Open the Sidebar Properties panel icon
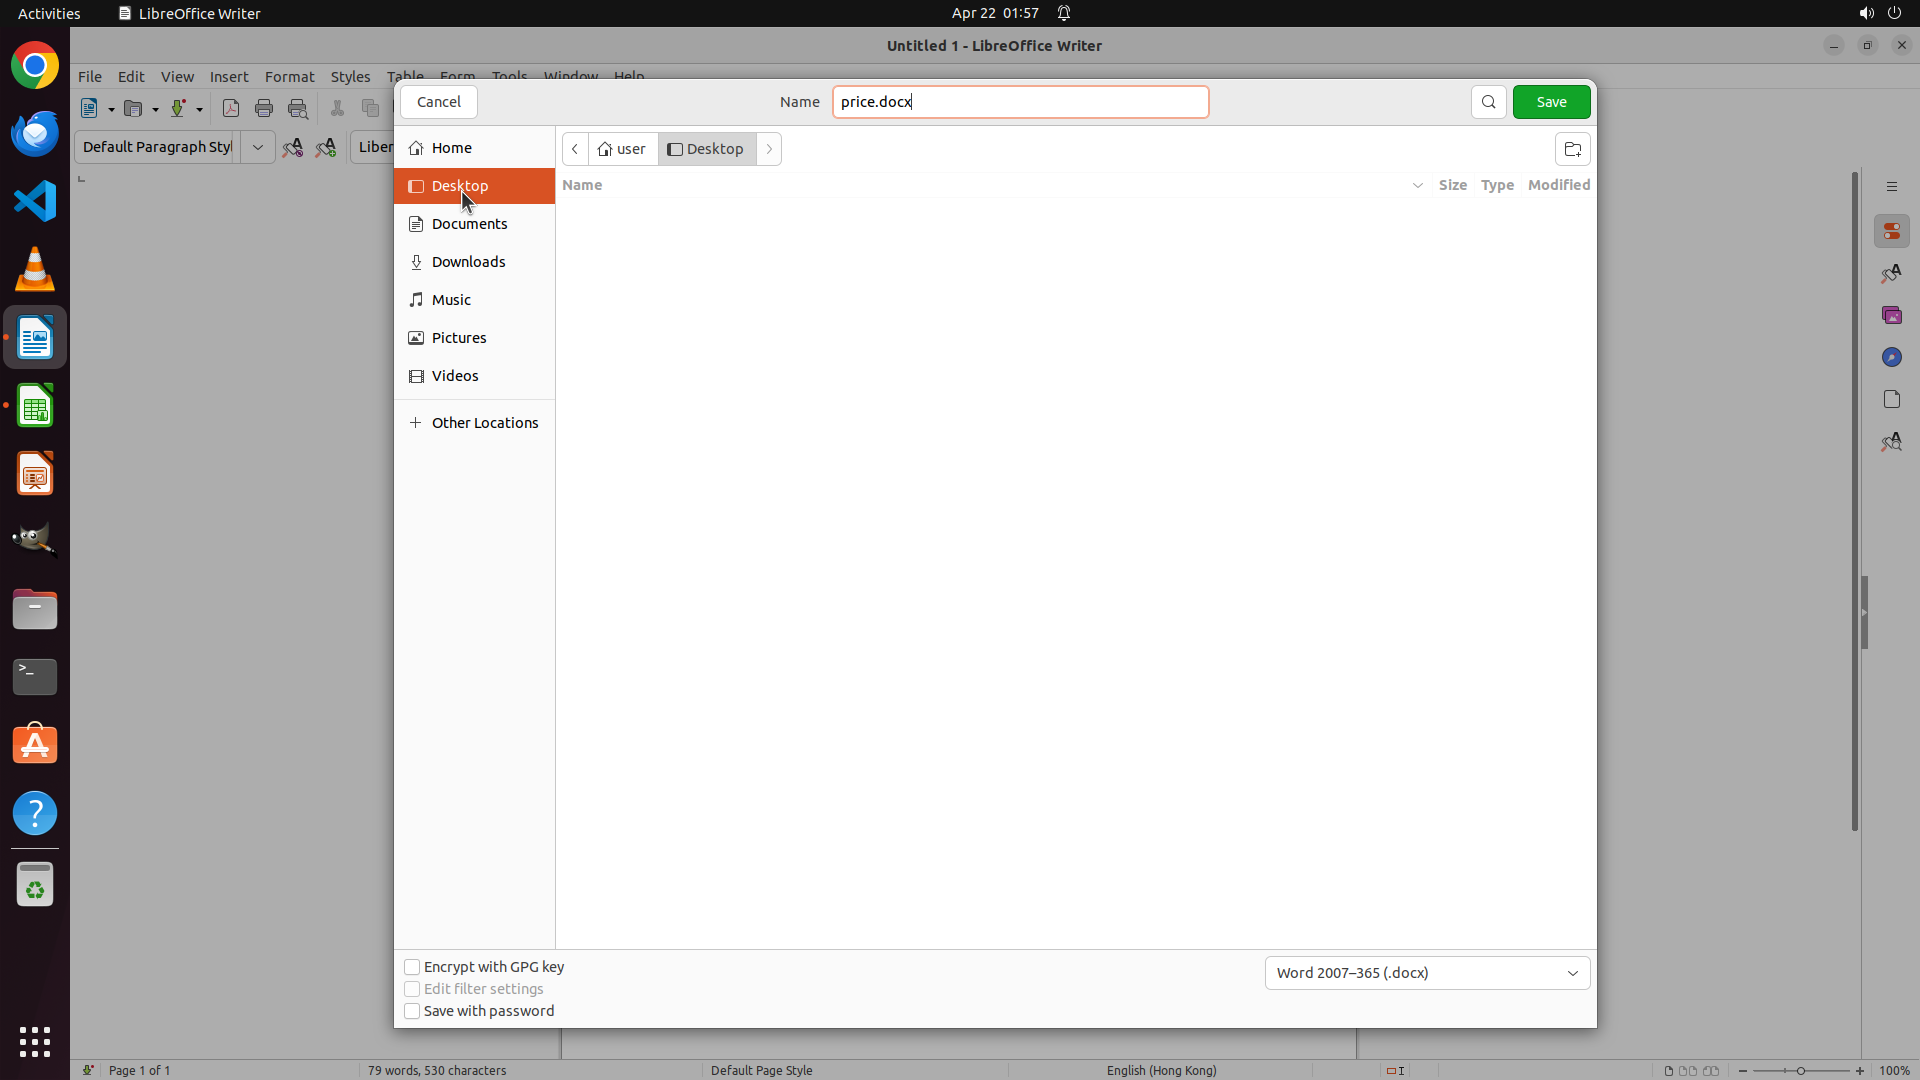The height and width of the screenshot is (1080, 1920). [1891, 231]
